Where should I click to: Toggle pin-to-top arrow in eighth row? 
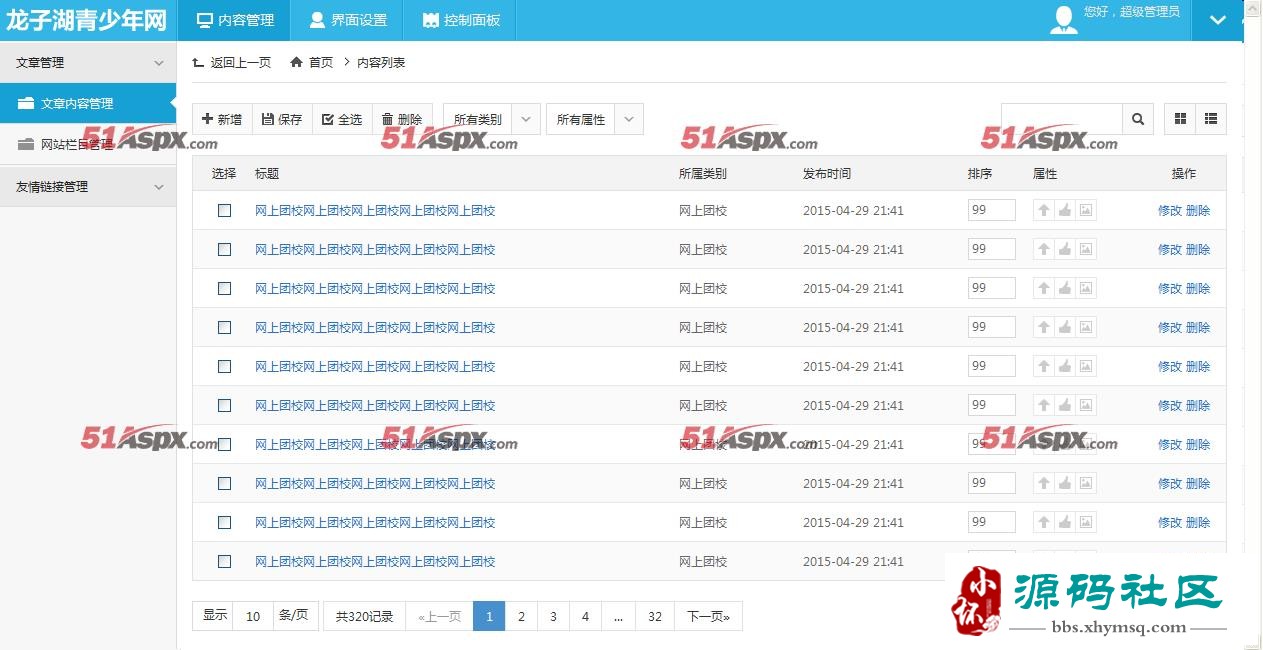pyautogui.click(x=1044, y=483)
